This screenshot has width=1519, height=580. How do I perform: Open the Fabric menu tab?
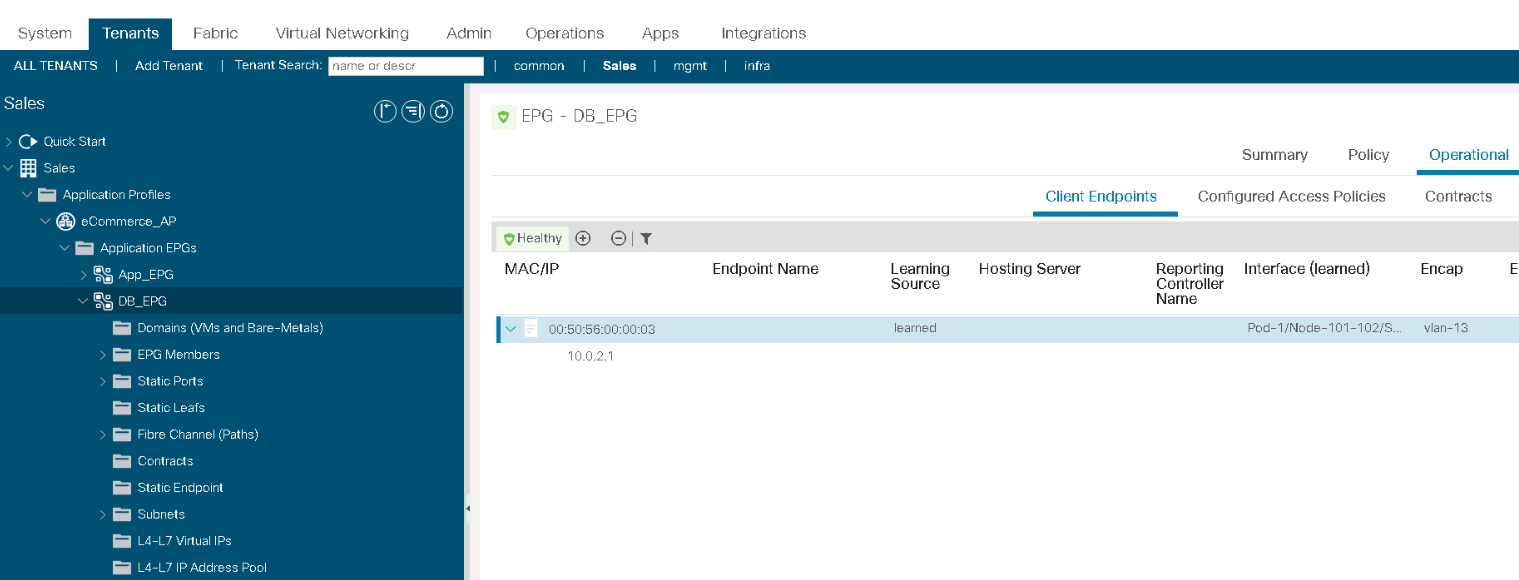click(215, 33)
